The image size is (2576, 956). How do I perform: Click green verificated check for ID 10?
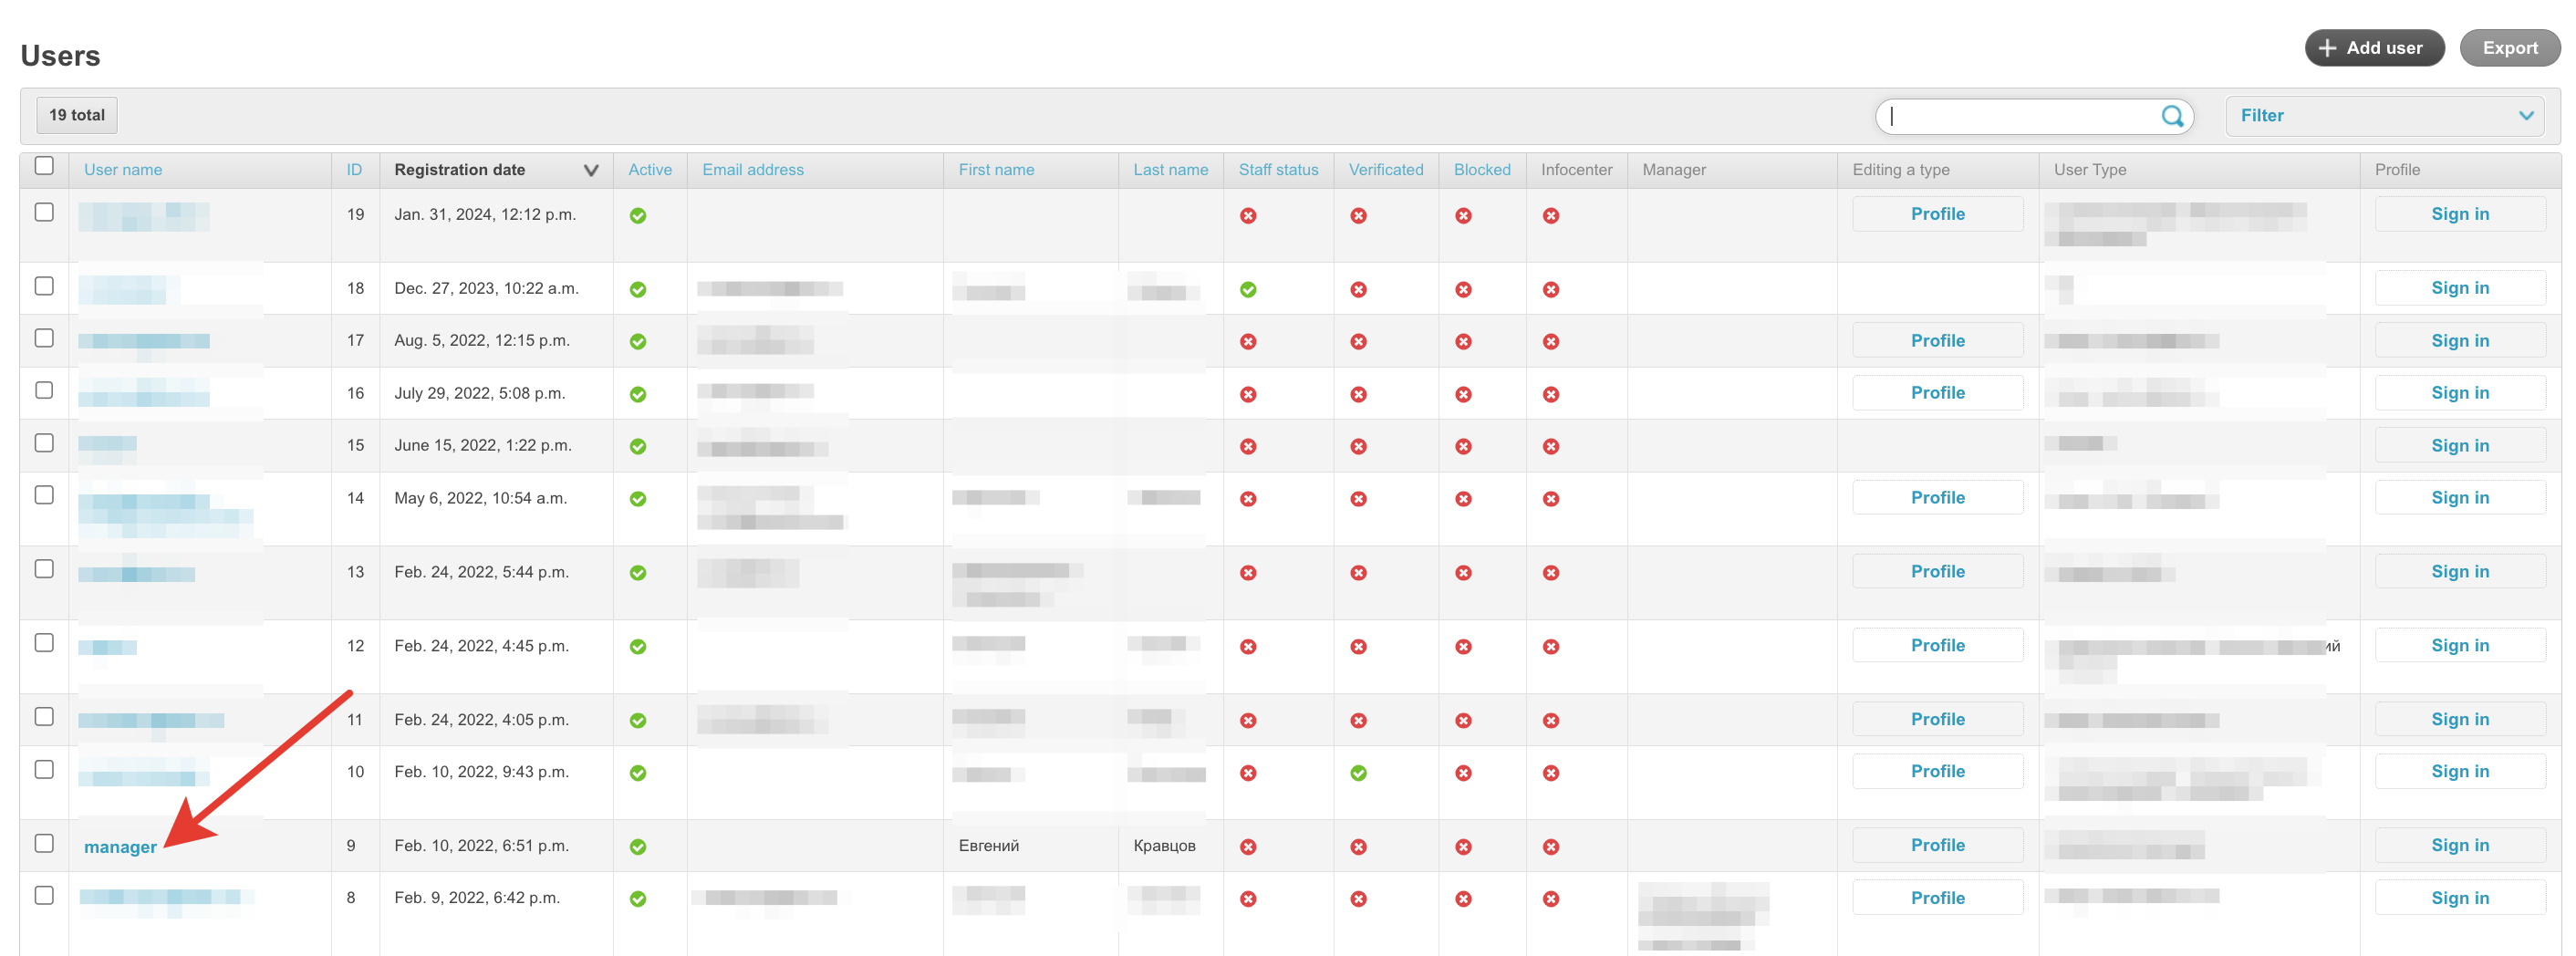(1357, 773)
